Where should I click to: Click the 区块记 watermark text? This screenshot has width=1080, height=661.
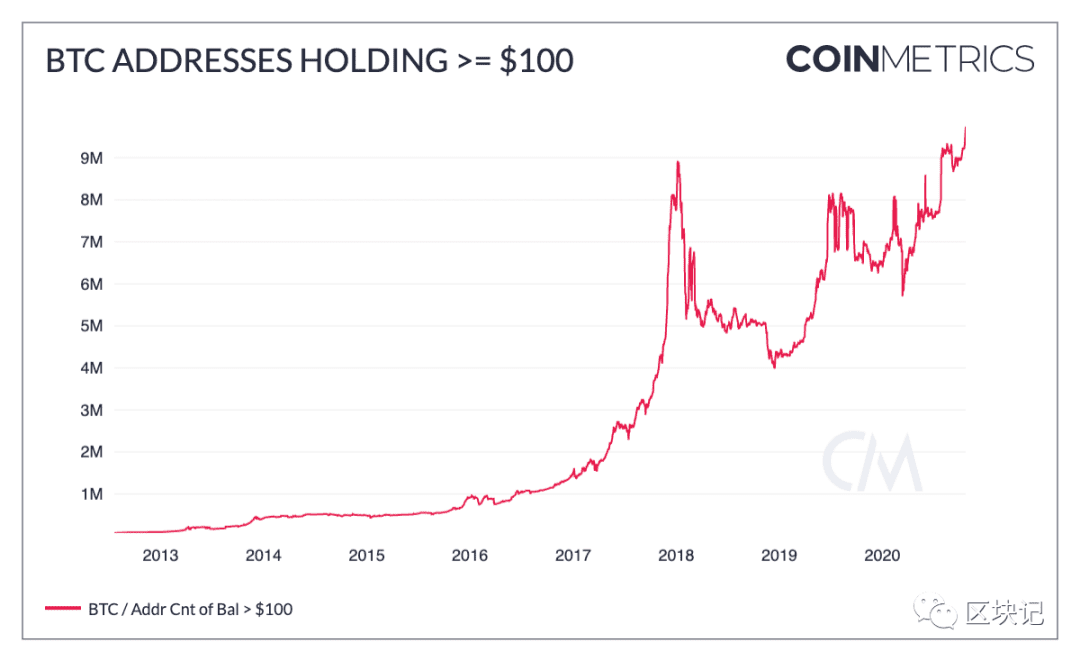pos(1004,611)
